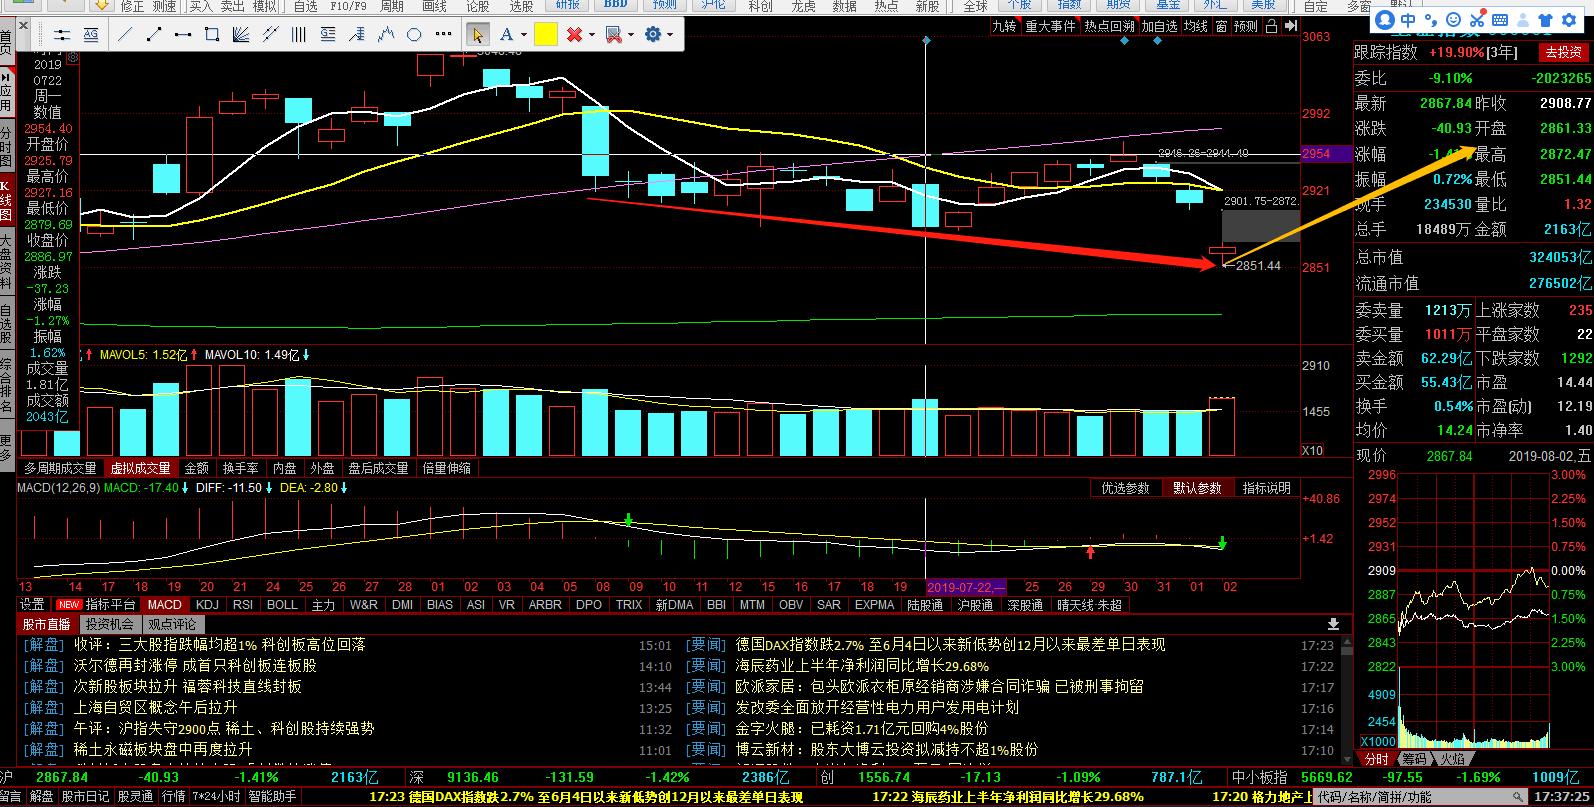Toggle the 窗 window button above the chart
This screenshot has width=1594, height=807.
coord(1221,26)
